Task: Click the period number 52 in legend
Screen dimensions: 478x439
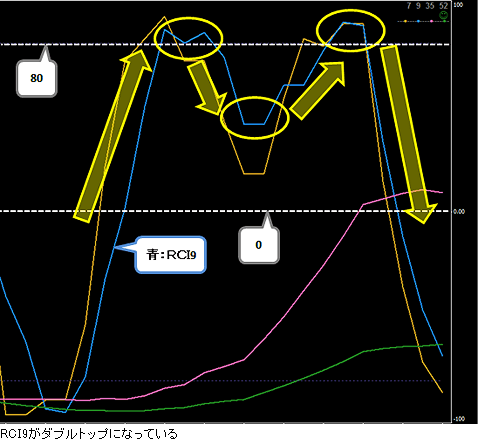Action: (x=443, y=6)
